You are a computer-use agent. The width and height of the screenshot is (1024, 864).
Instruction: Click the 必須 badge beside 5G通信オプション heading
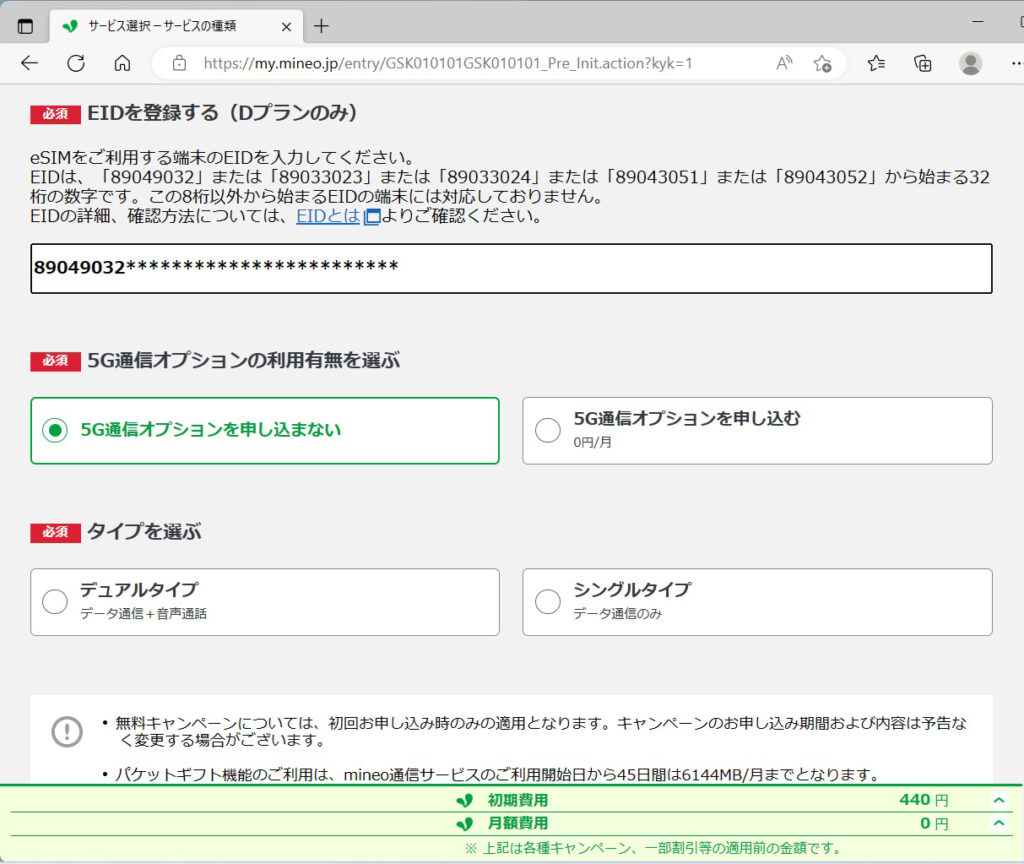point(56,361)
